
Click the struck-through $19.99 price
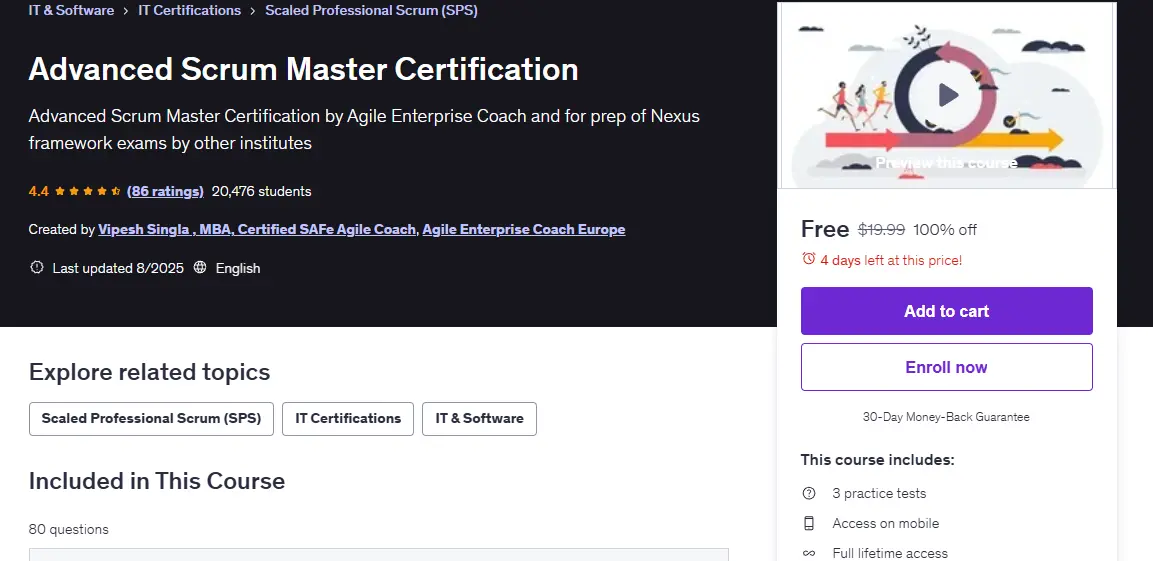coord(881,230)
